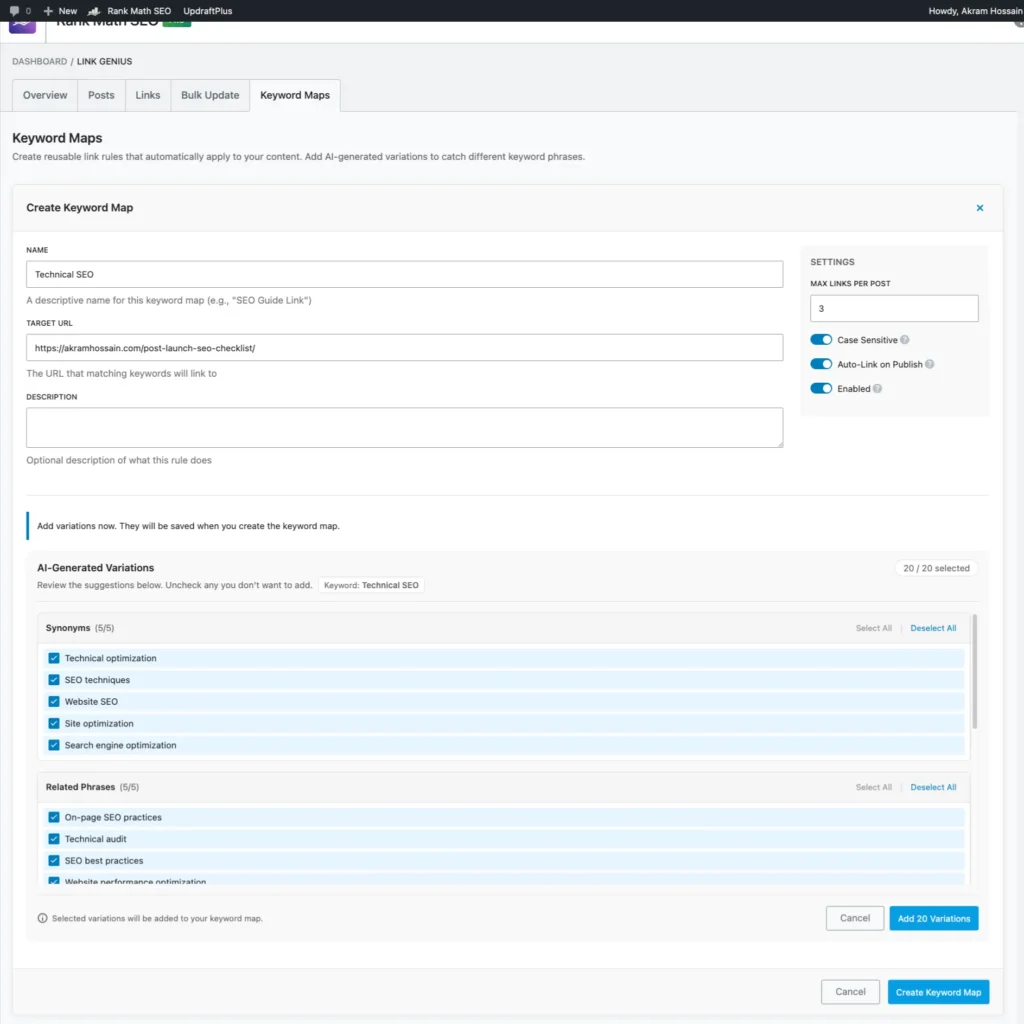
Task: Uncheck the Technical optimization variation
Action: pos(54,658)
